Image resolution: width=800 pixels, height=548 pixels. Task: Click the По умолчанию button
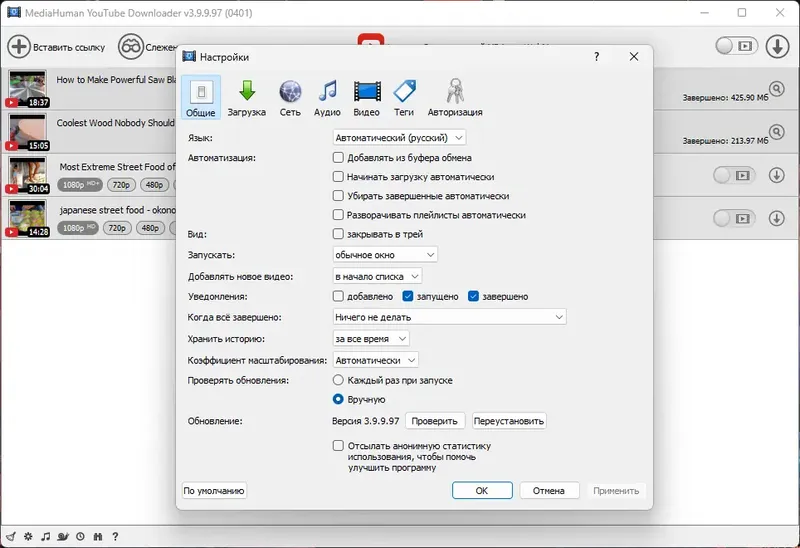tap(214, 490)
